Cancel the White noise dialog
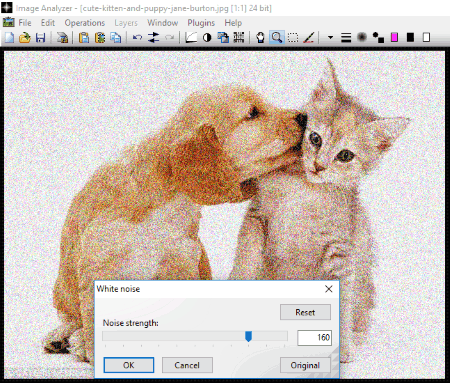This screenshot has height=383, width=450. [x=187, y=365]
